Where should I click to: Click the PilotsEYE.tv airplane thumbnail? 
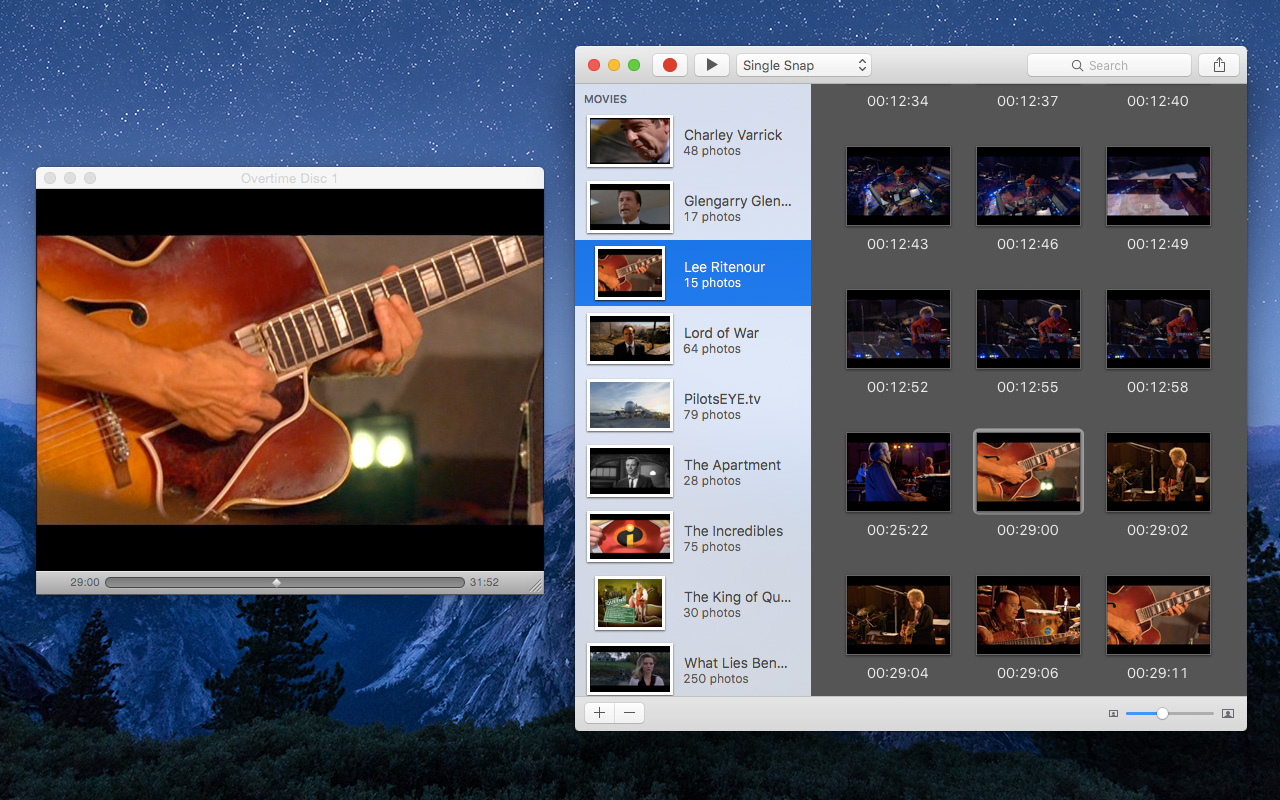pyautogui.click(x=630, y=406)
